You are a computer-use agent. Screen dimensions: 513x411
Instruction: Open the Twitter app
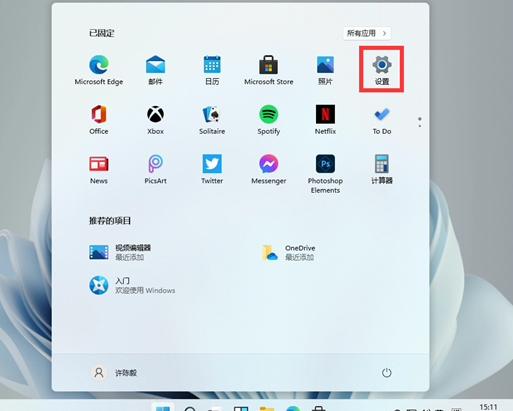point(212,169)
